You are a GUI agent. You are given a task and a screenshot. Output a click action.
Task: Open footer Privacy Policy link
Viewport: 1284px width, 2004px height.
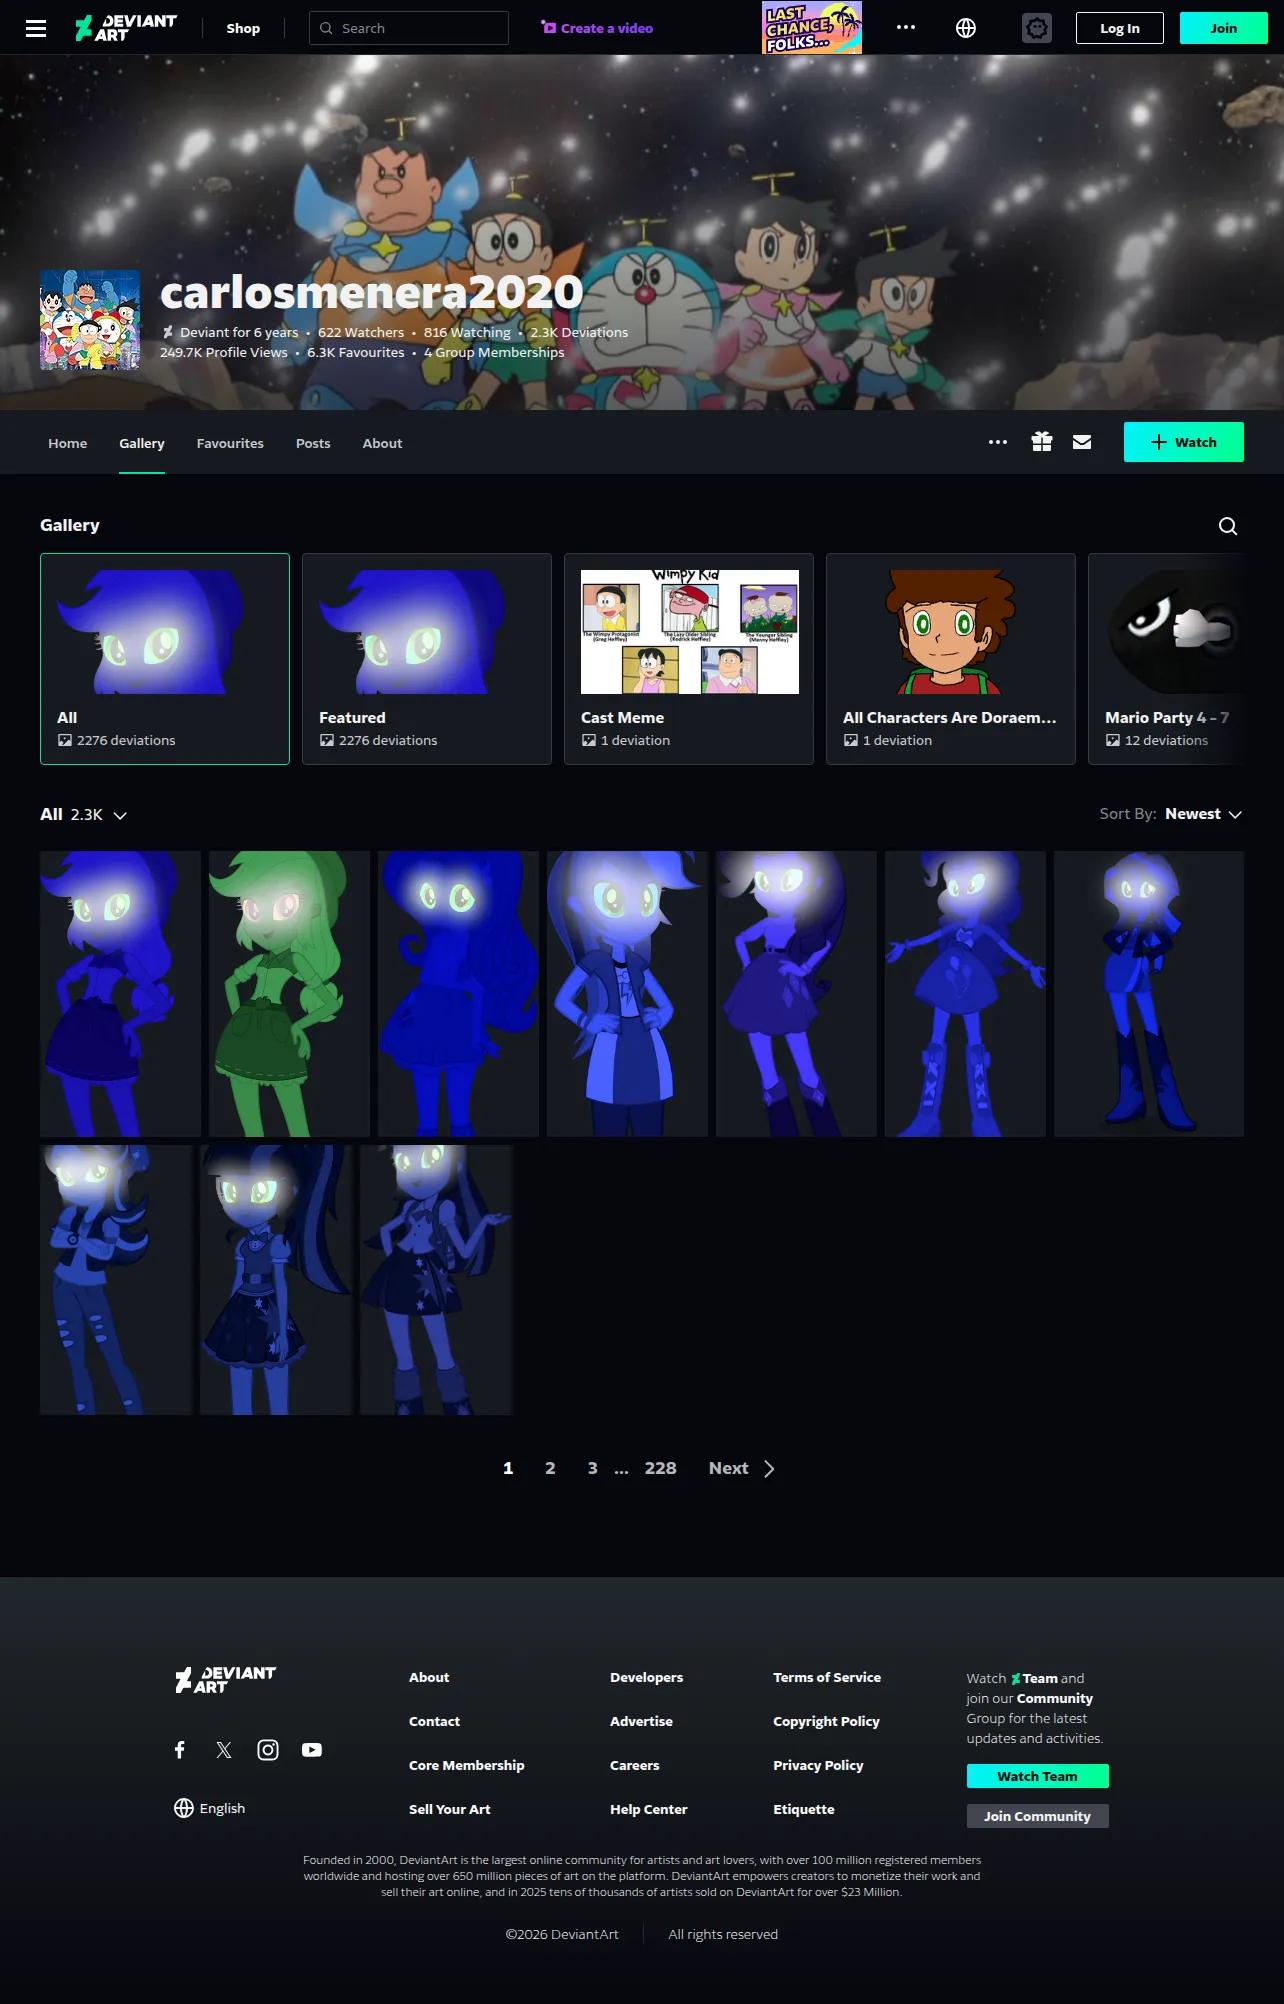(x=818, y=1766)
